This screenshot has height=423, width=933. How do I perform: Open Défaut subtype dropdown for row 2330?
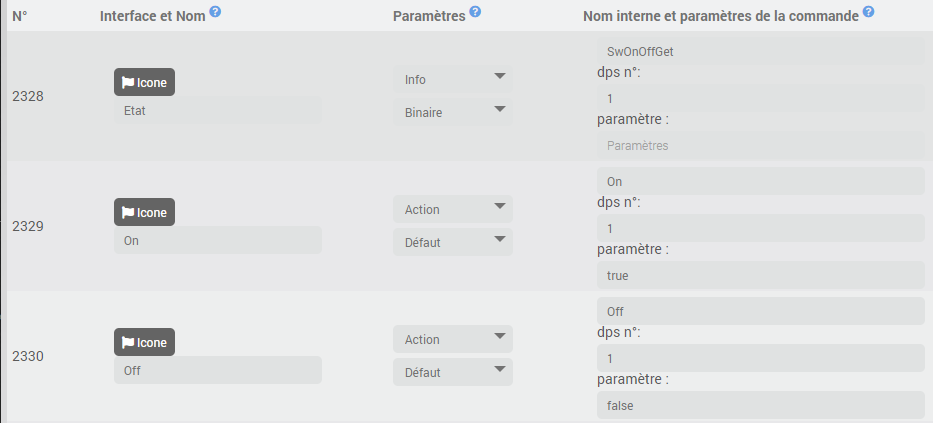coord(452,372)
